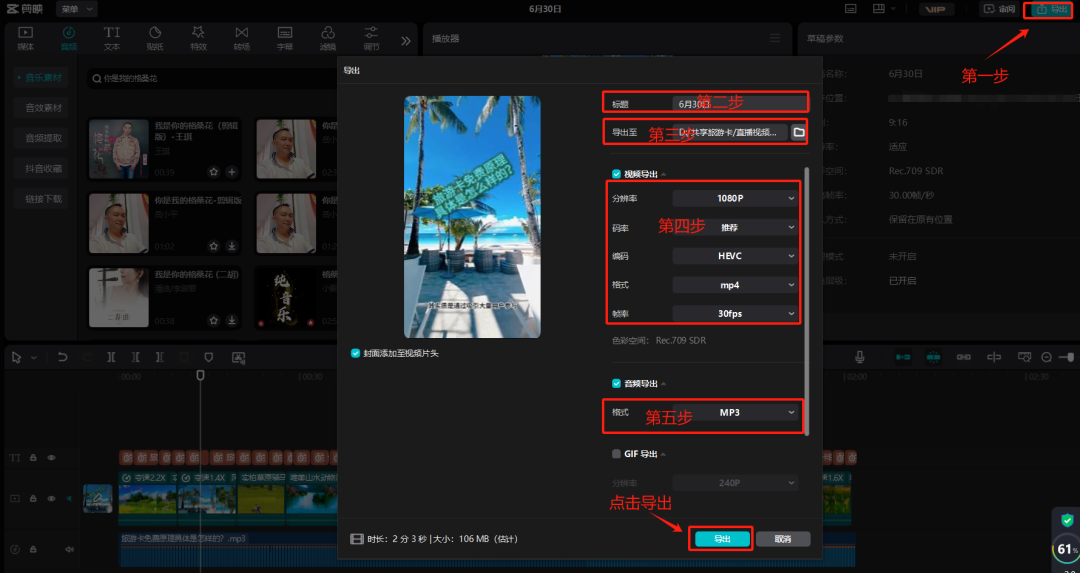Click the delete clip icon

click(184, 357)
